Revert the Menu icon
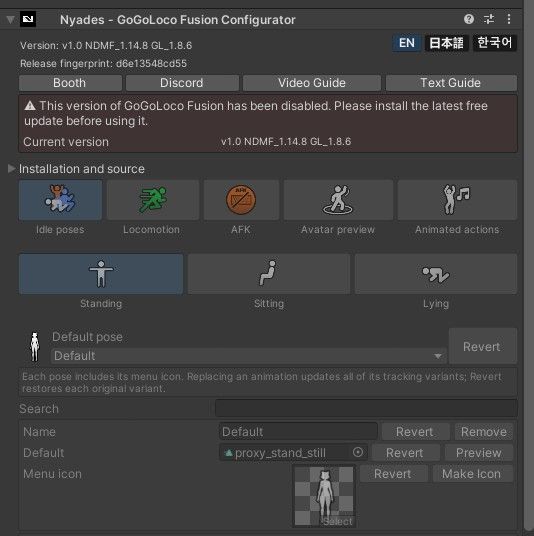This screenshot has width=534, height=536. click(x=393, y=474)
